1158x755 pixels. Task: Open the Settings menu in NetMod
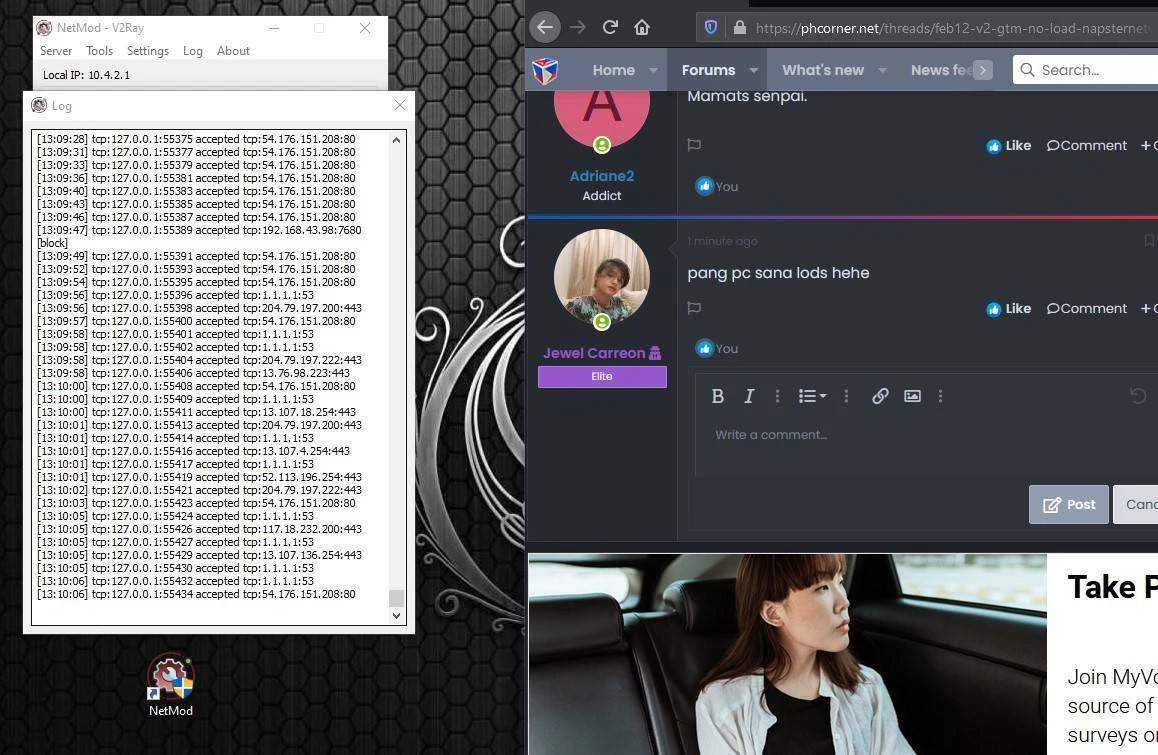[148, 51]
